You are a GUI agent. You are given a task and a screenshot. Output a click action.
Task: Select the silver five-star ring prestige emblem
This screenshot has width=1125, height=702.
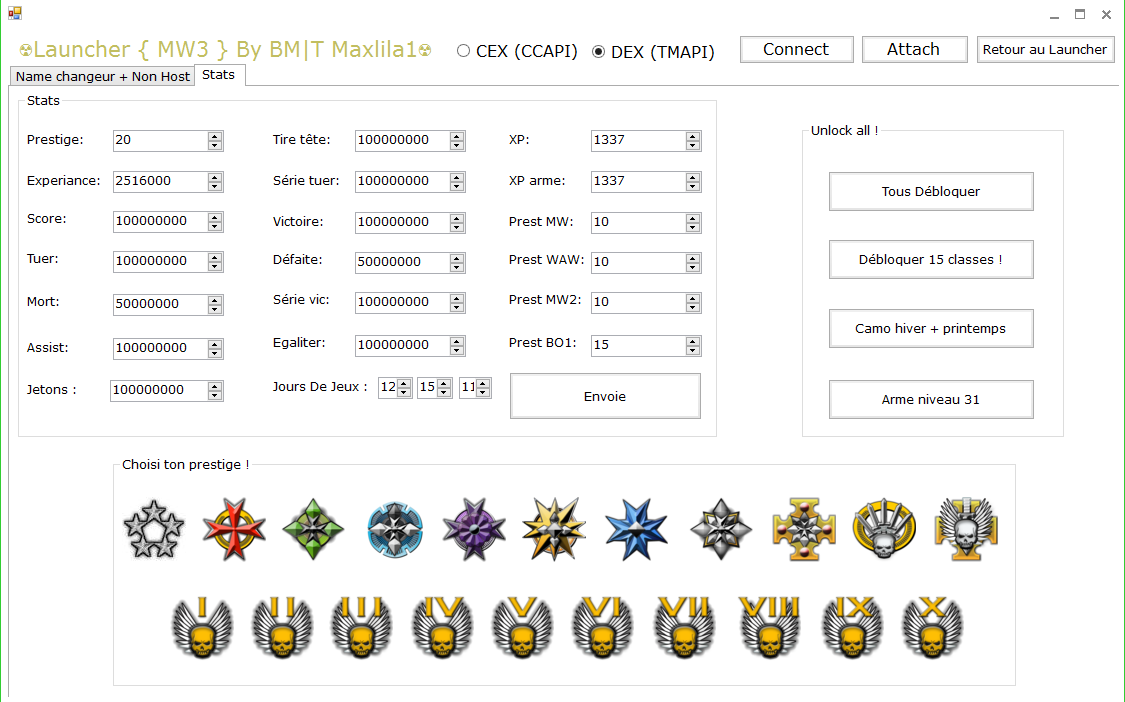click(154, 529)
